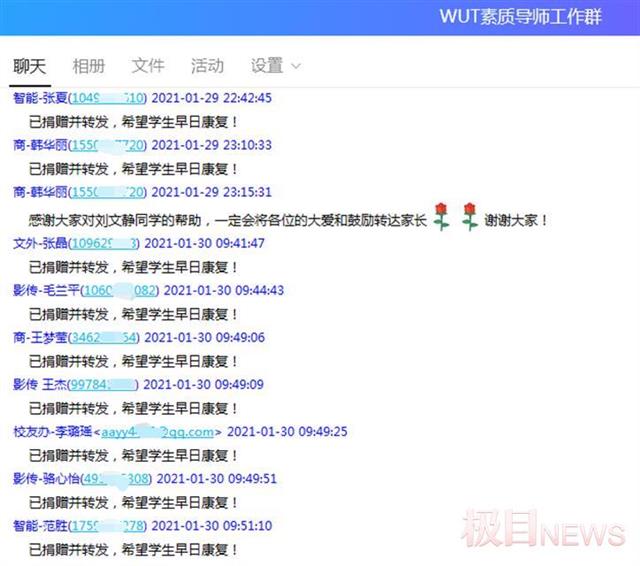Open the 设置 dropdown menu

pos(267,66)
